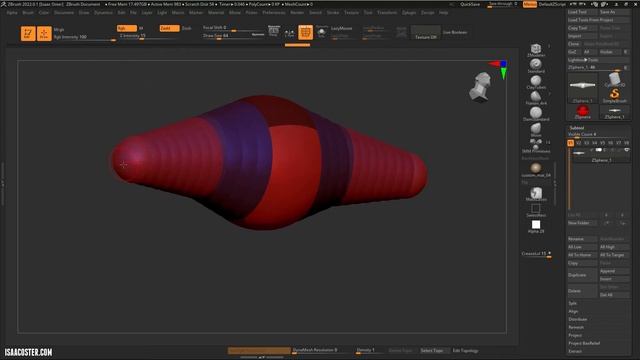Select the red ZSphere tool
The image size is (640, 360).
(x=582, y=112)
